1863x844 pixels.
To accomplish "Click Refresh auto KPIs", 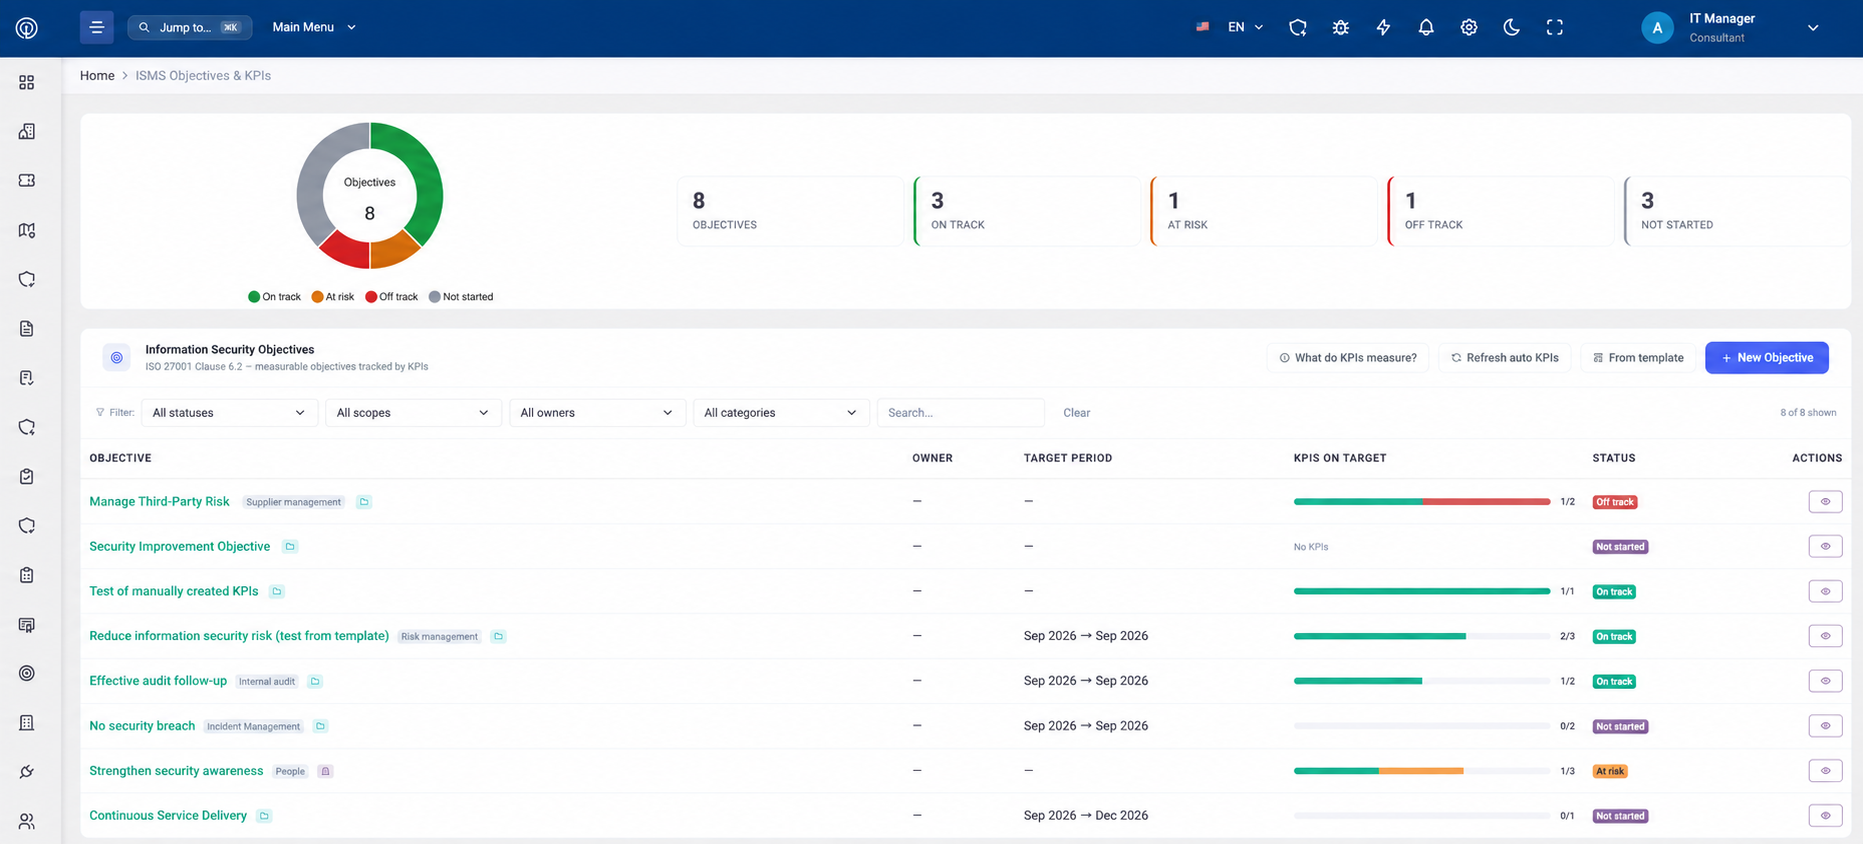I will [1505, 358].
